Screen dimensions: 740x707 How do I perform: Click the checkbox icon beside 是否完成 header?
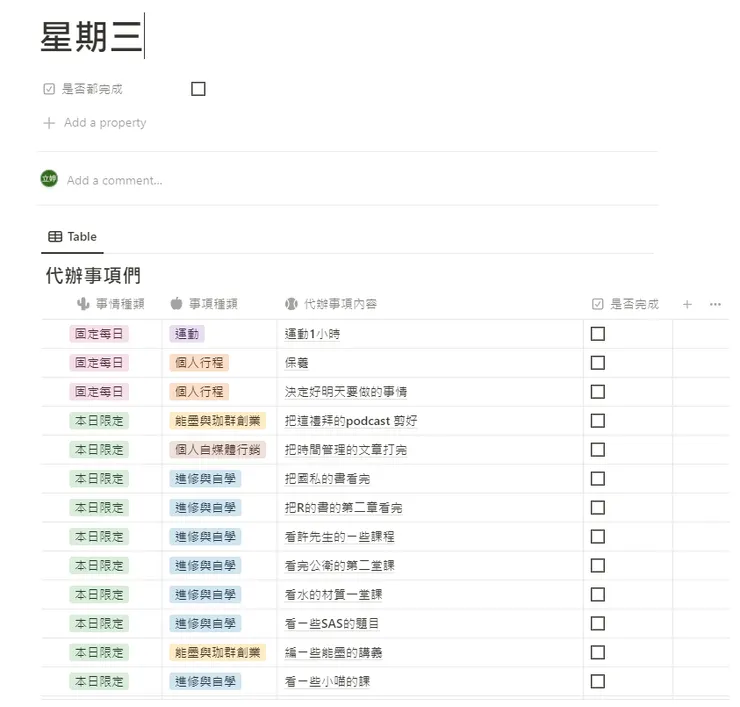point(597,304)
